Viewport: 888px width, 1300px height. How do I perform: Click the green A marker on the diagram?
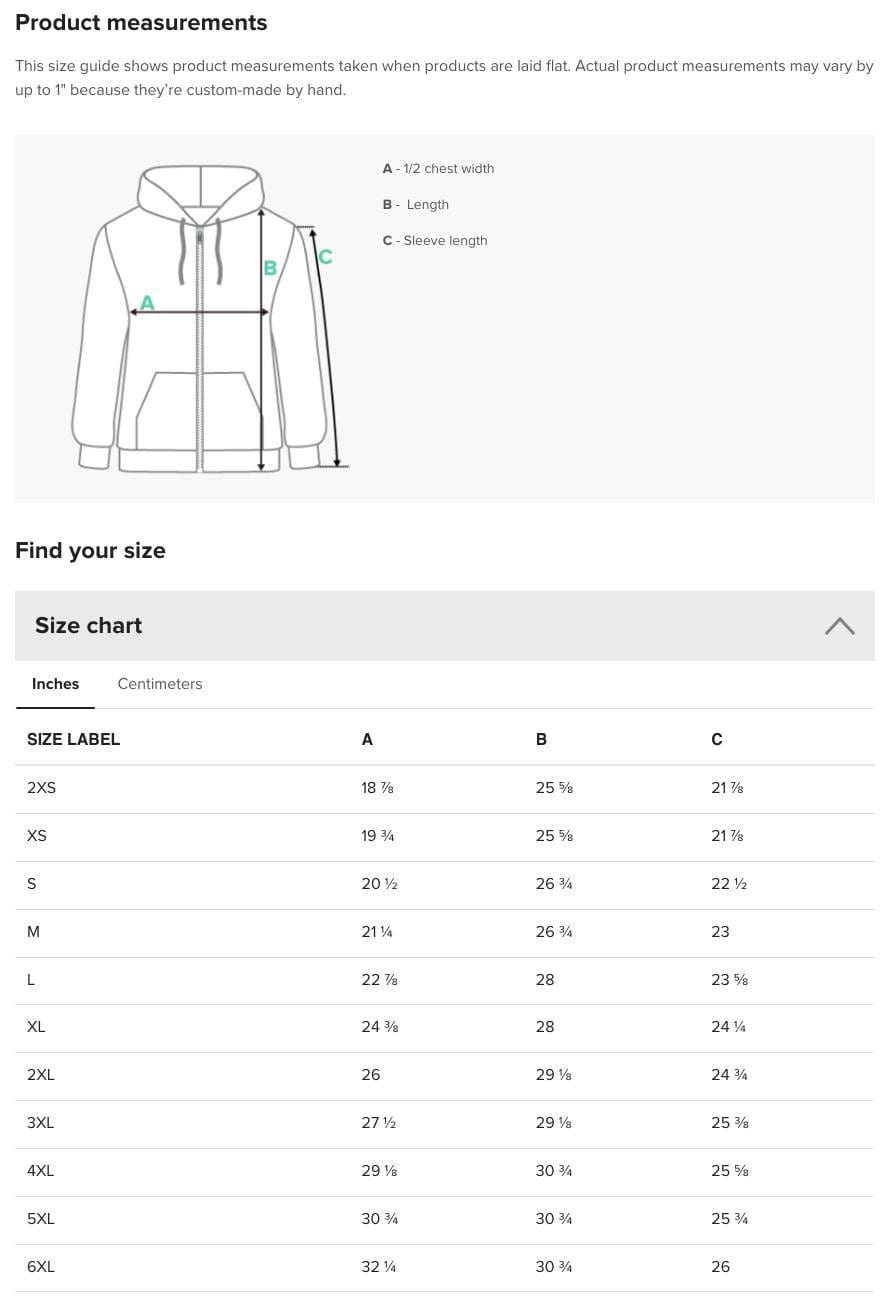click(x=146, y=301)
